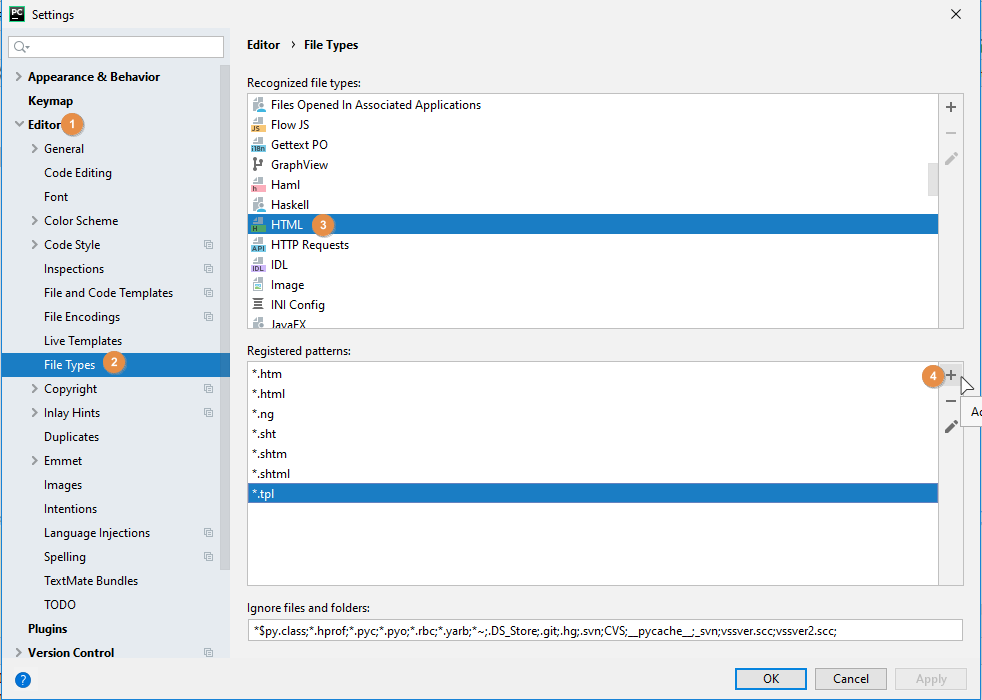982x700 pixels.
Task: Open the Intentions settings page
Action: tap(70, 508)
